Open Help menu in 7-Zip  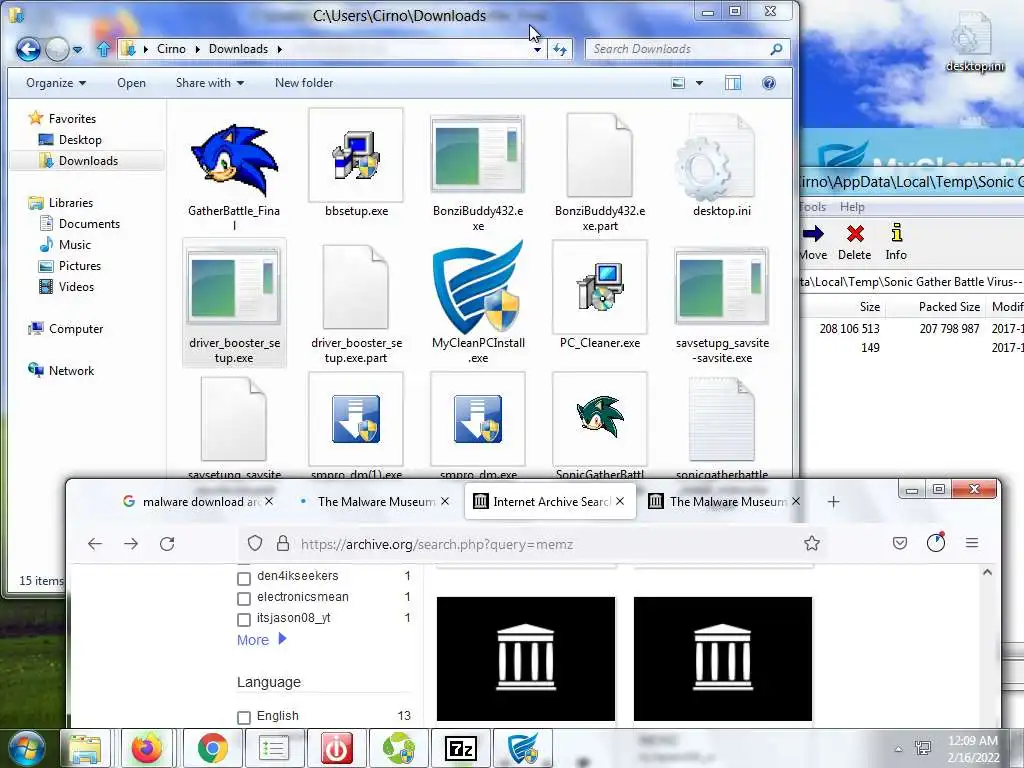(x=852, y=207)
